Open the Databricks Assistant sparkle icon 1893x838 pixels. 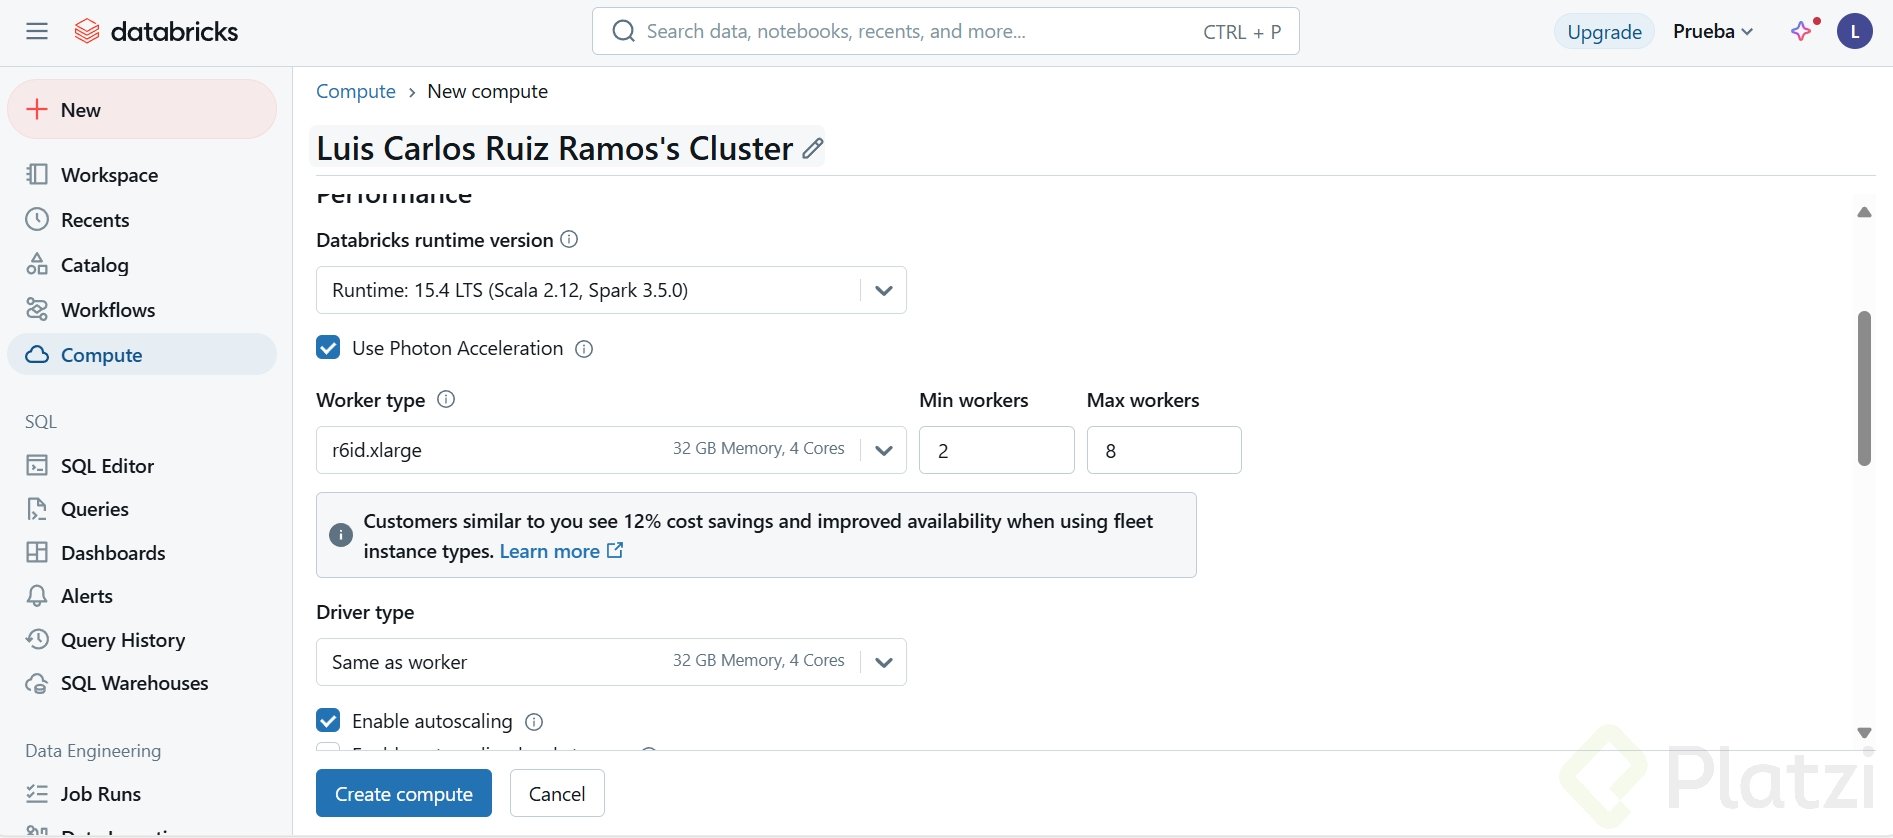[x=1802, y=31]
